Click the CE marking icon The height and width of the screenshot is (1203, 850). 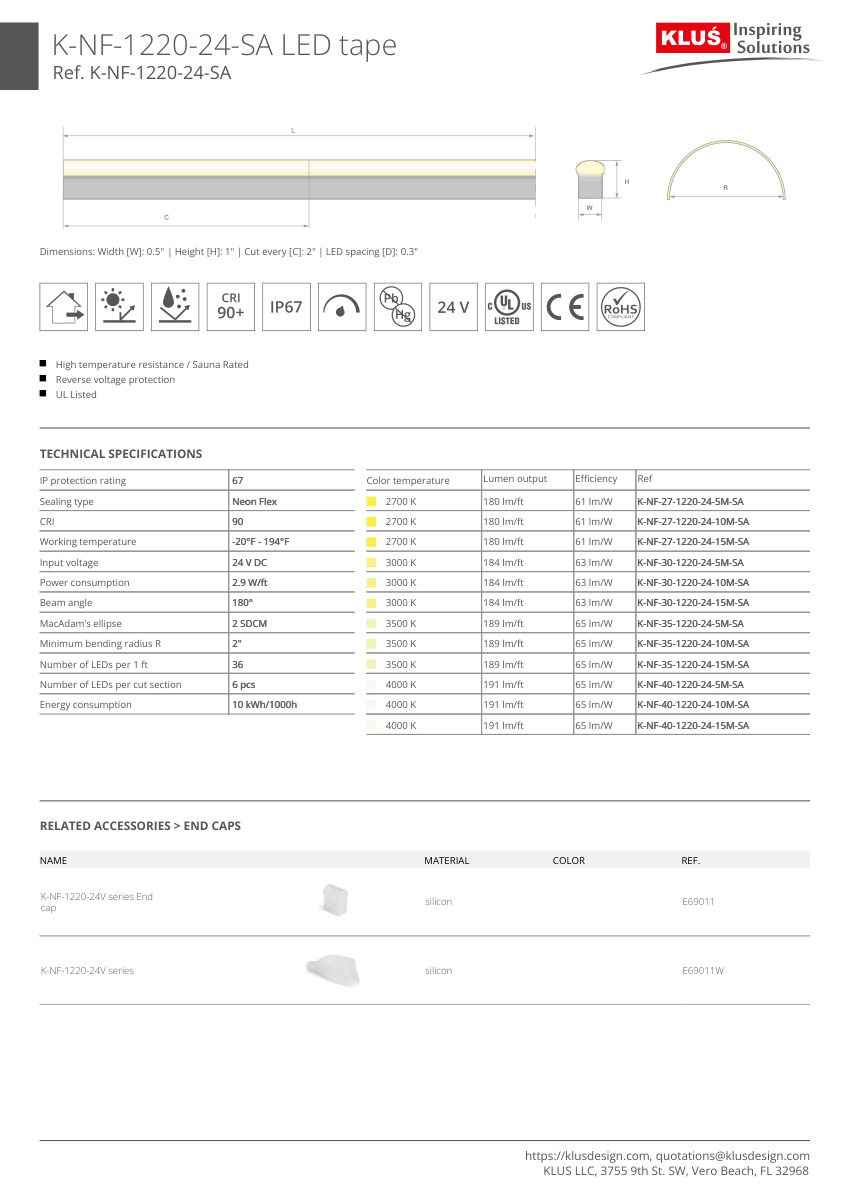pos(565,307)
